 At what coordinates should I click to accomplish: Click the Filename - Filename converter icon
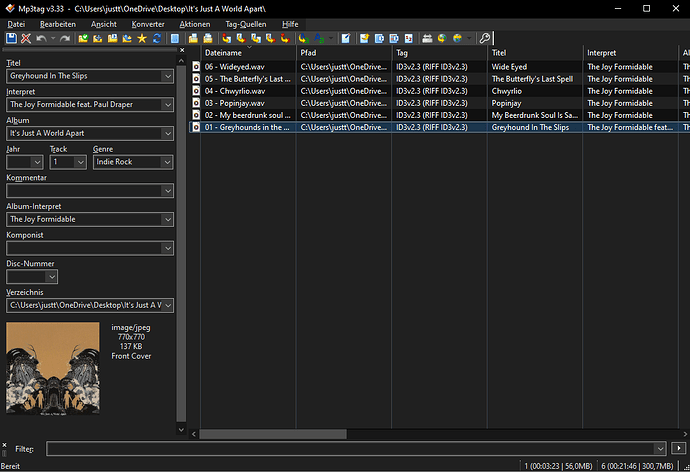(256, 38)
